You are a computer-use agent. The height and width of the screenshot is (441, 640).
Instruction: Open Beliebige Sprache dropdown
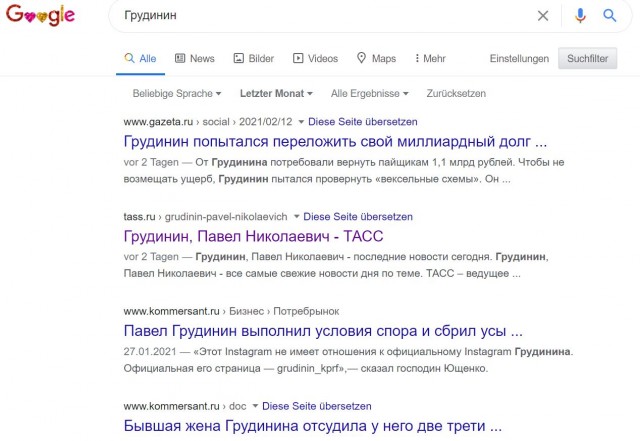pyautogui.click(x=177, y=94)
